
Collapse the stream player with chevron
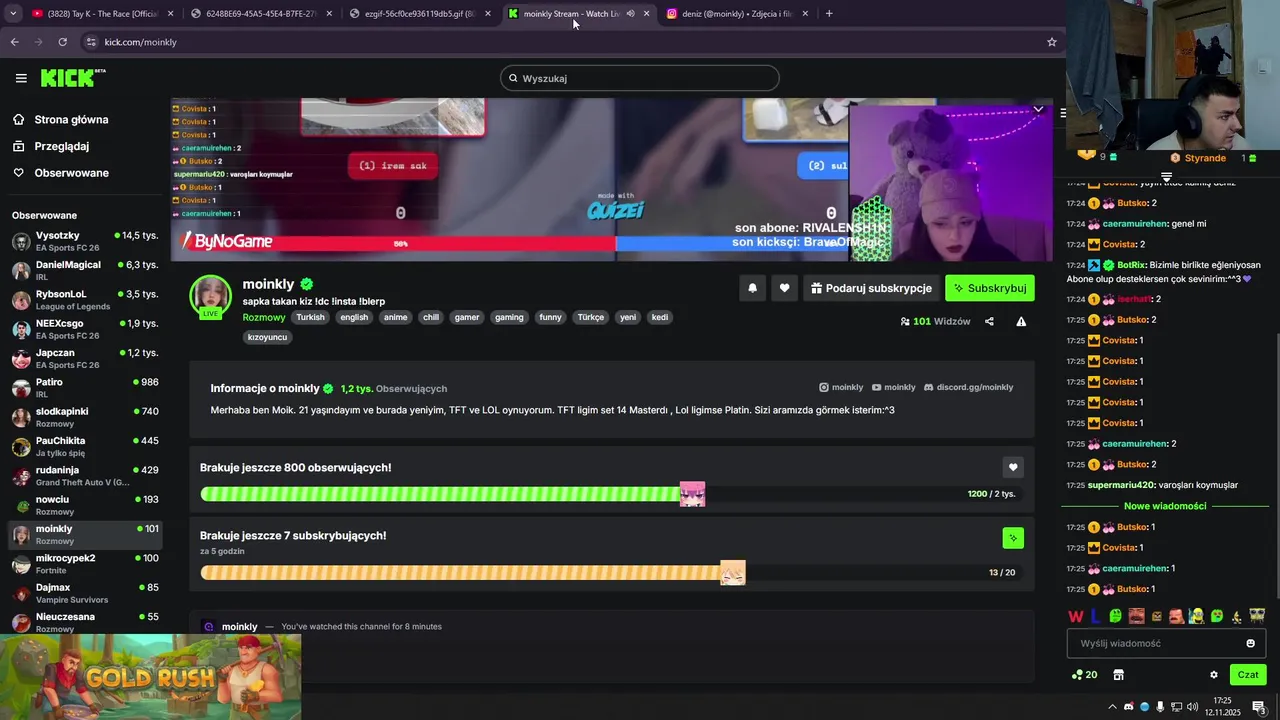click(x=1038, y=109)
